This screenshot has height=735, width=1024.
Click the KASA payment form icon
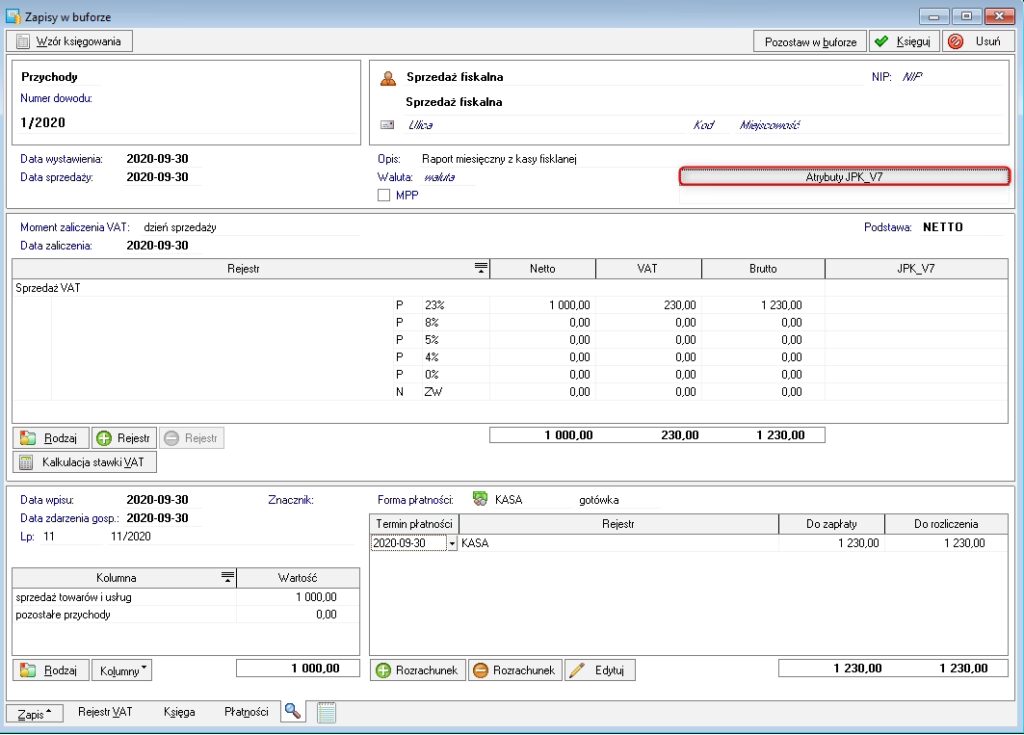480,499
